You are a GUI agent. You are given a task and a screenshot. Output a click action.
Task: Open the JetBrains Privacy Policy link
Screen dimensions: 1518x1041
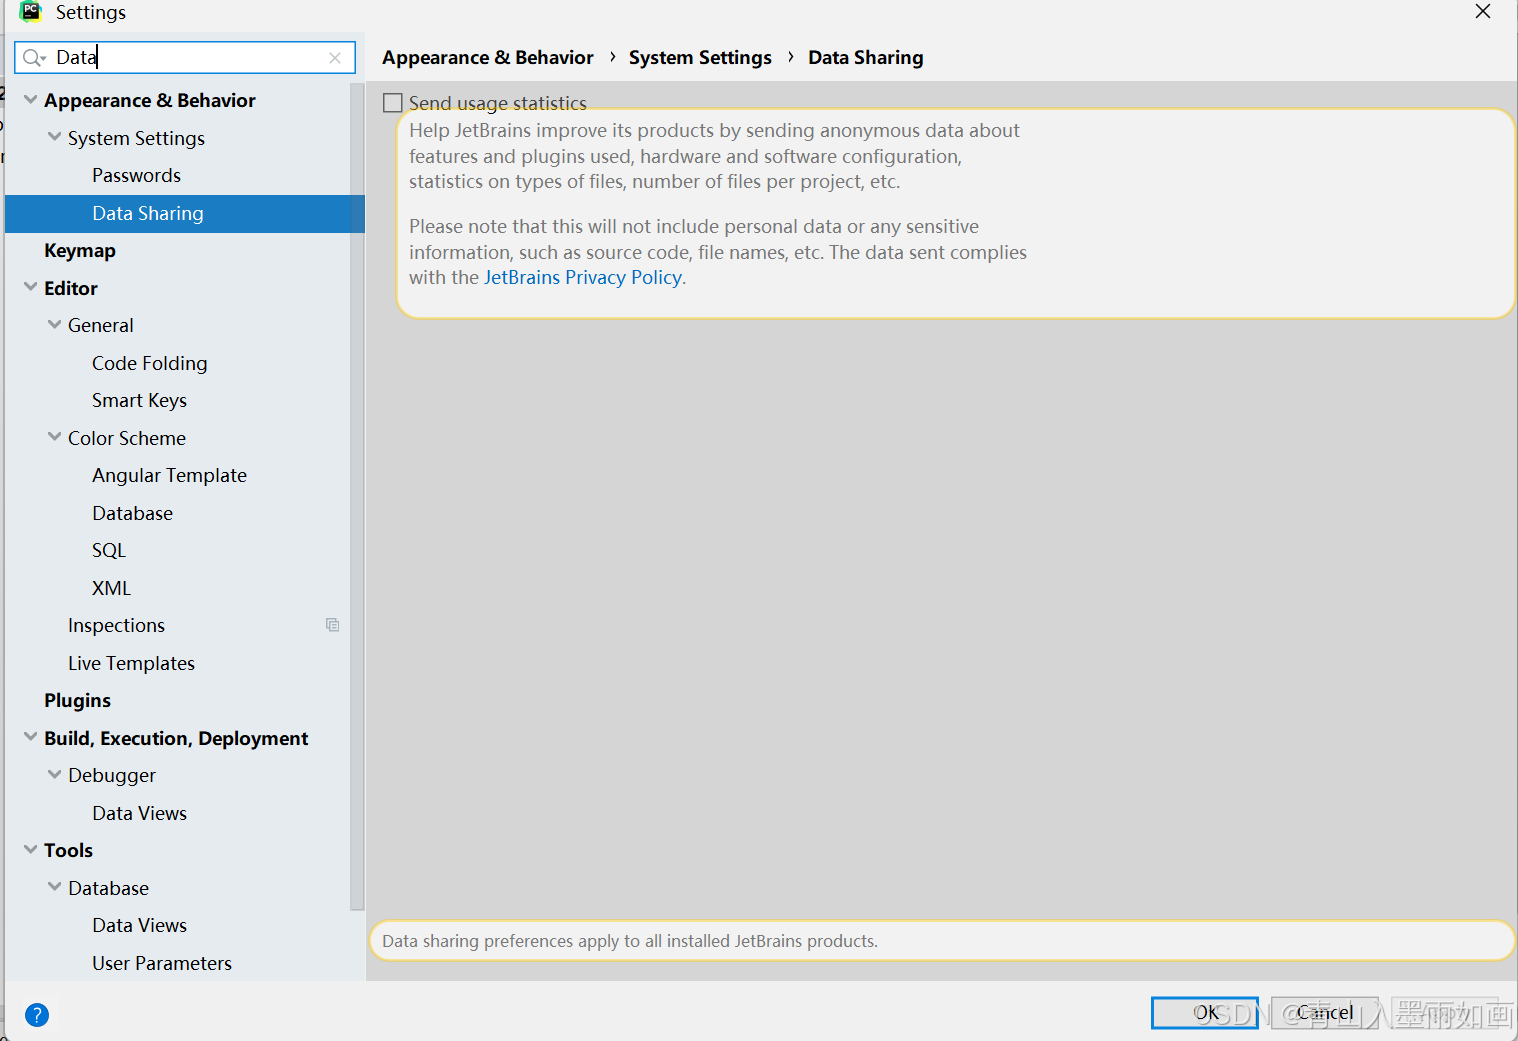583,277
